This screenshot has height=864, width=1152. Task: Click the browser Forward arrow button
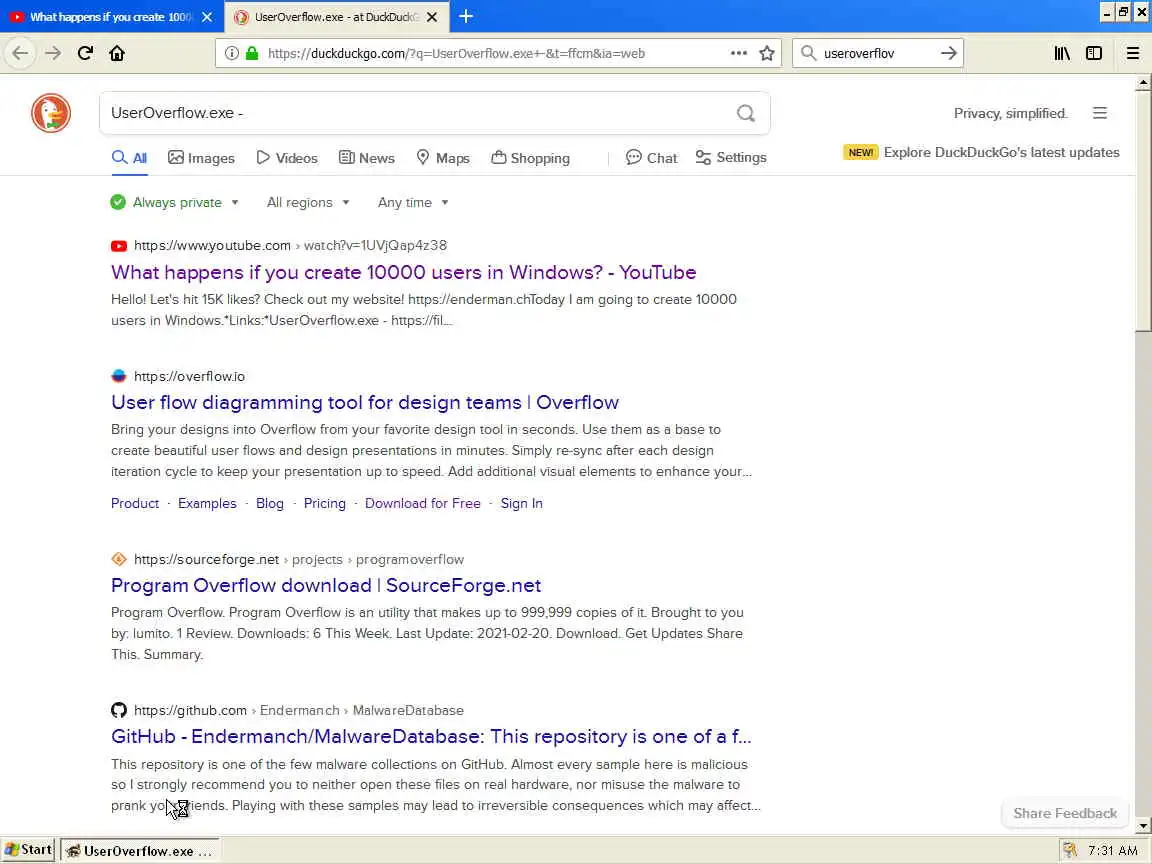point(53,53)
